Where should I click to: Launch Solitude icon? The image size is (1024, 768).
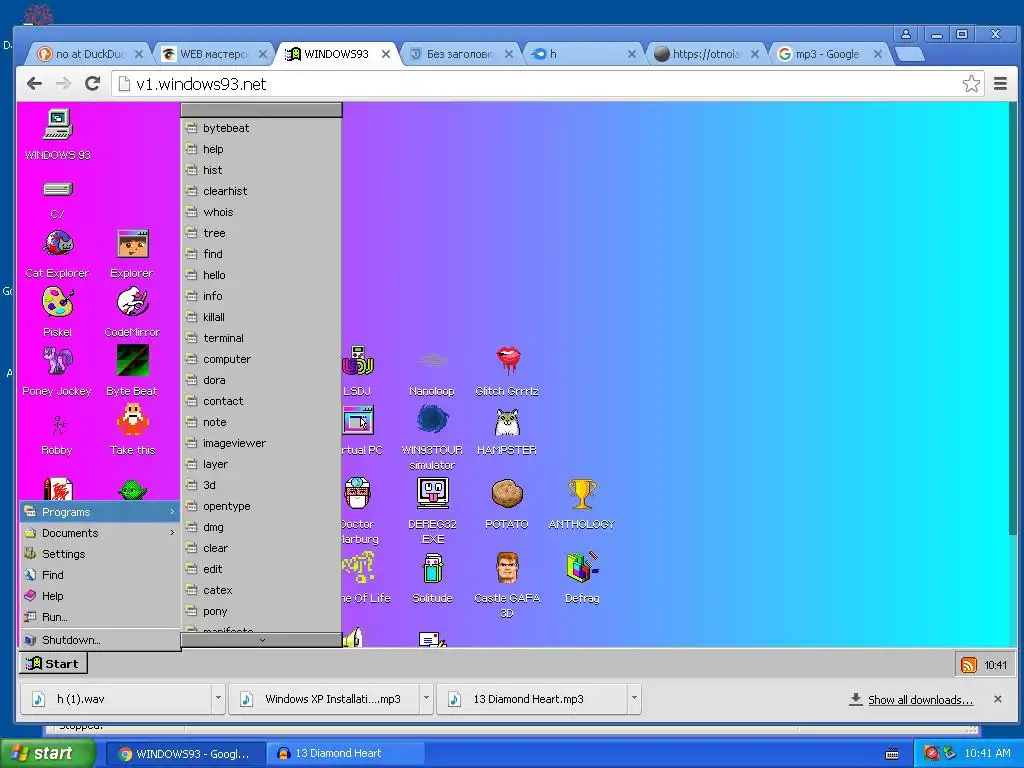(432, 568)
